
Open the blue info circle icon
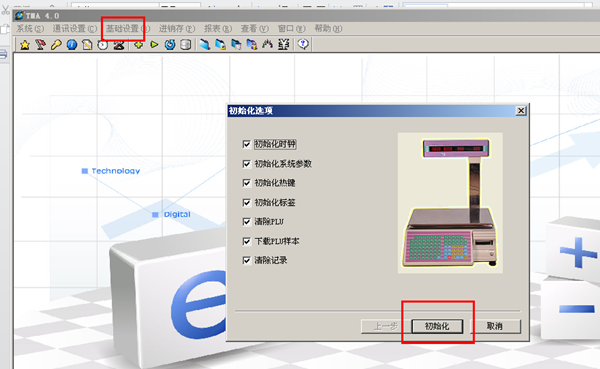[72, 45]
